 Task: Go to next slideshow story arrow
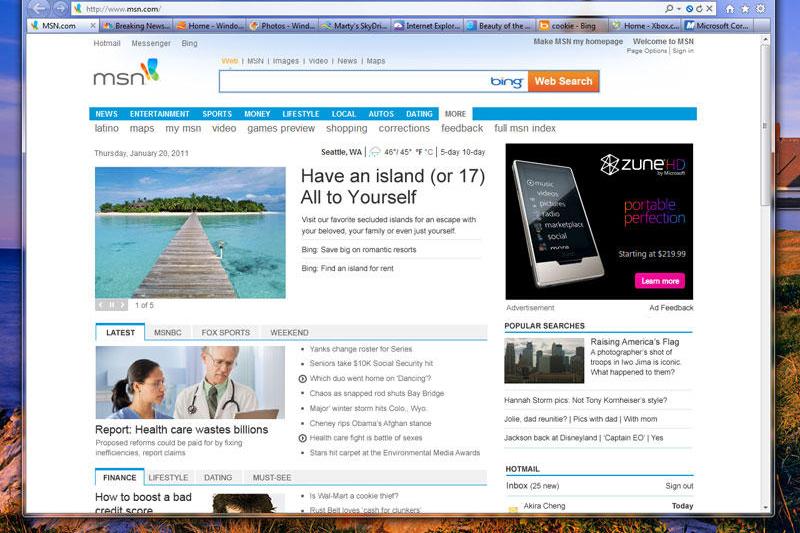pyautogui.click(x=124, y=305)
